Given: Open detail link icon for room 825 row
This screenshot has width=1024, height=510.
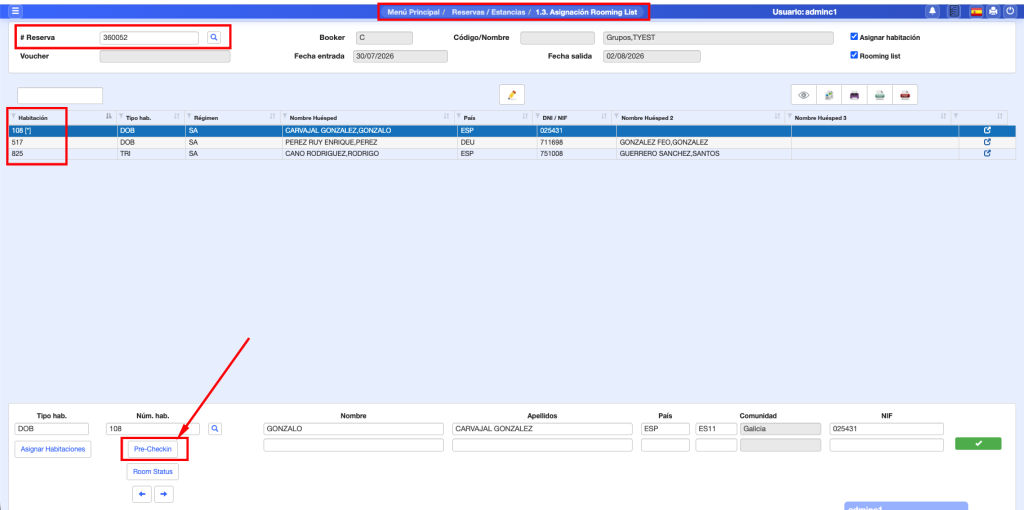Looking at the screenshot, I should (x=987, y=153).
